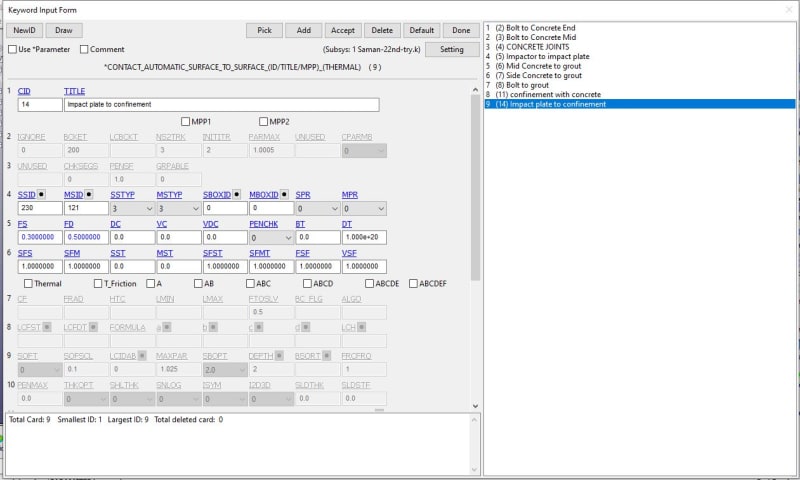Click the NewID button
This screenshot has width=800, height=480.
pos(24,30)
